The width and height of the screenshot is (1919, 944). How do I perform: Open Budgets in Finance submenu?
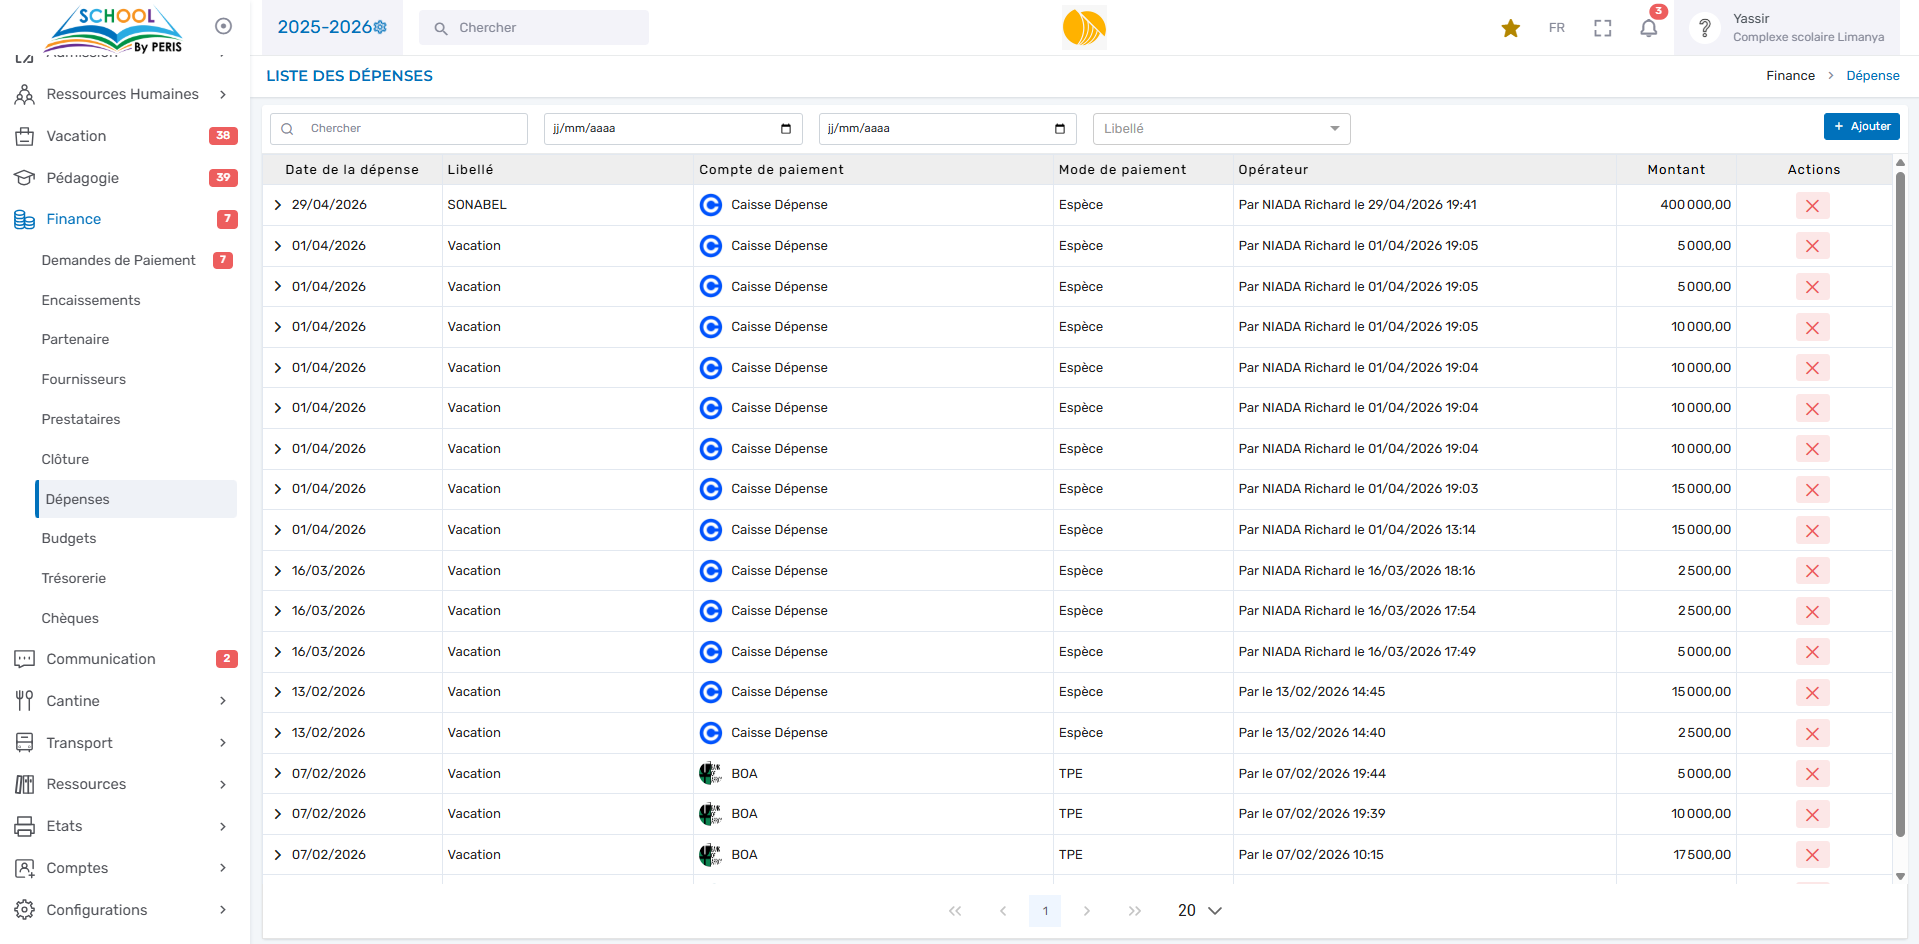(x=69, y=538)
